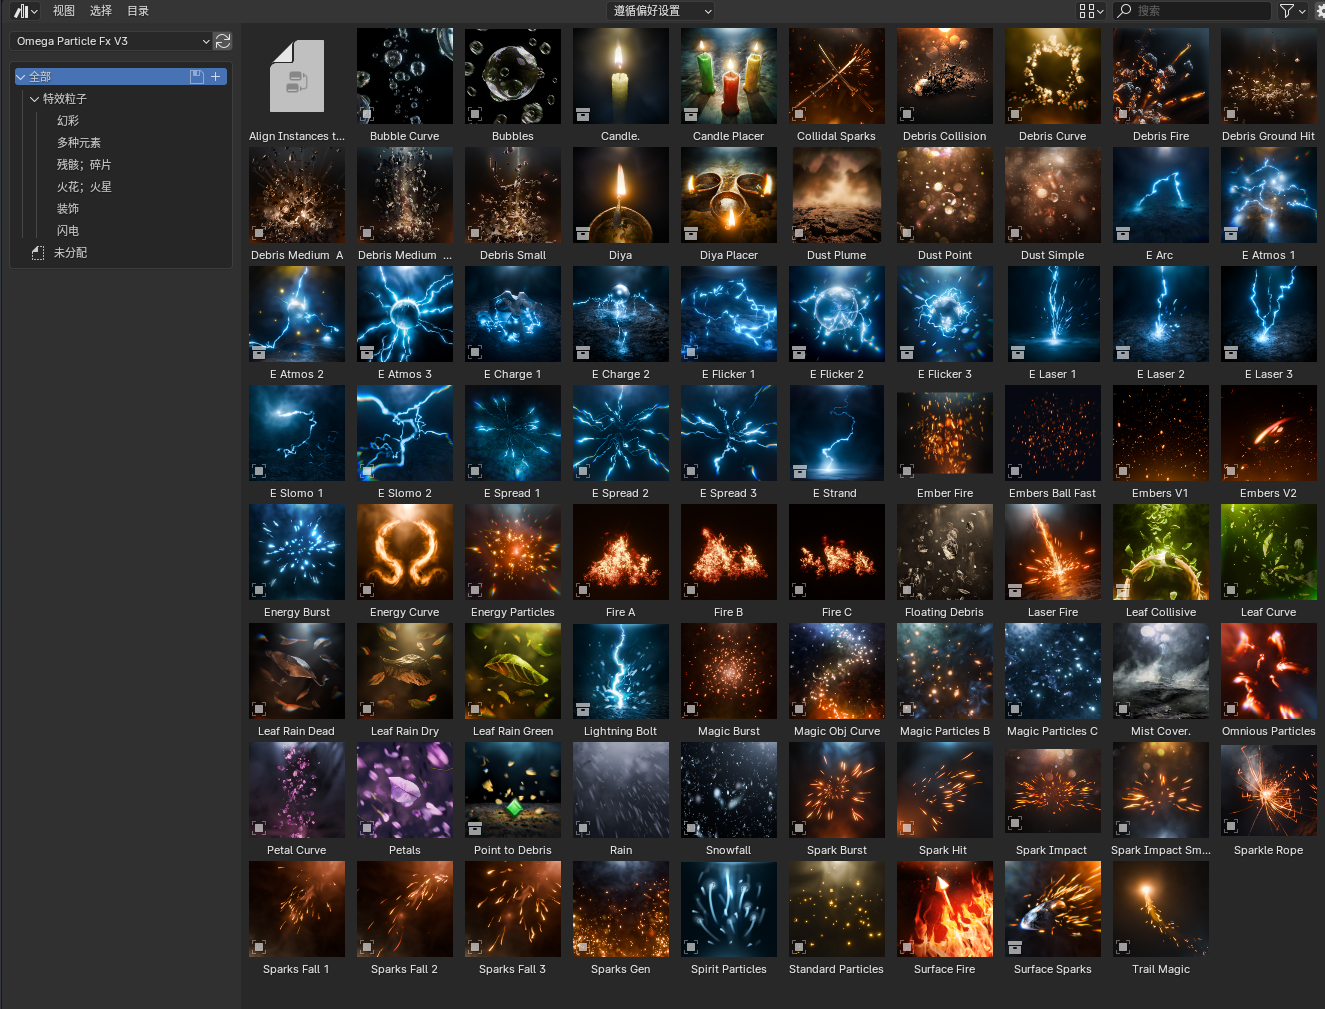Select the Embers Ball Fast asset thumbnail
The width and height of the screenshot is (1325, 1009).
pyautogui.click(x=1053, y=433)
